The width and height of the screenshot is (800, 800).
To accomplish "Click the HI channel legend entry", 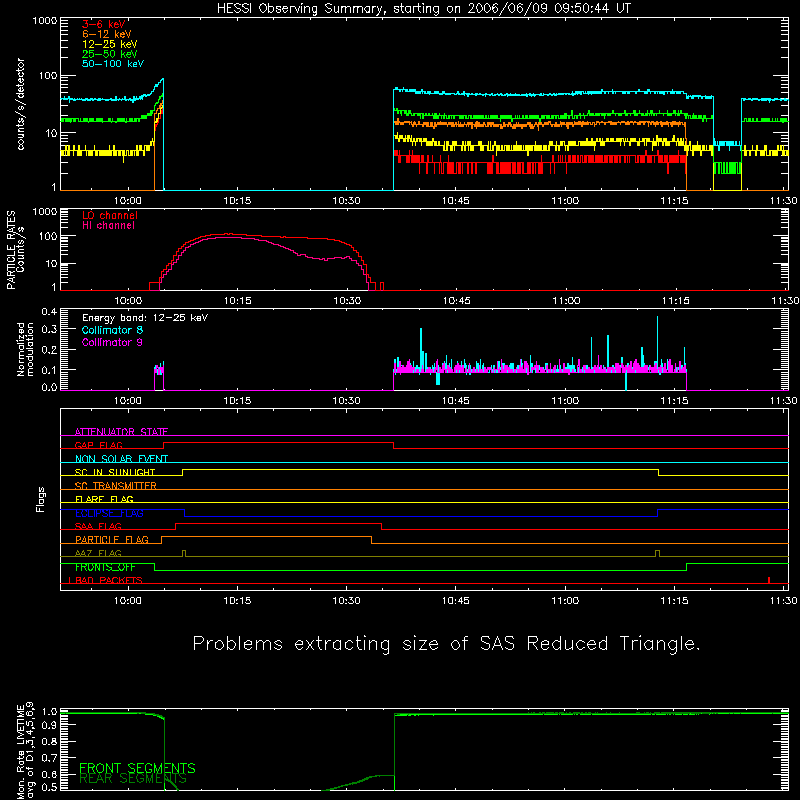I will pos(108,226).
